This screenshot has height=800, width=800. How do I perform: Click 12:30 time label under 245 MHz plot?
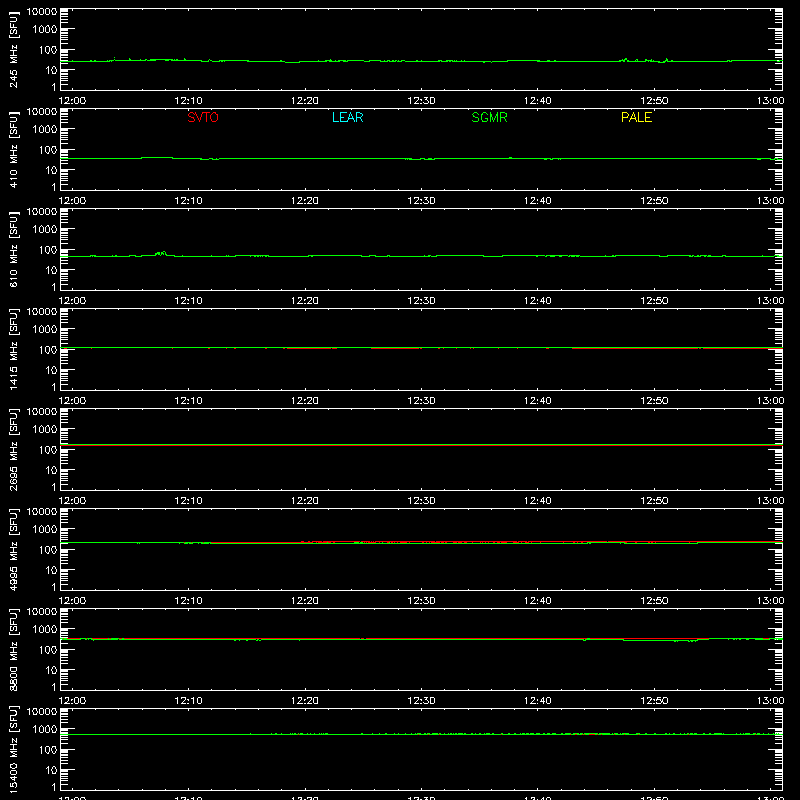coord(421,101)
